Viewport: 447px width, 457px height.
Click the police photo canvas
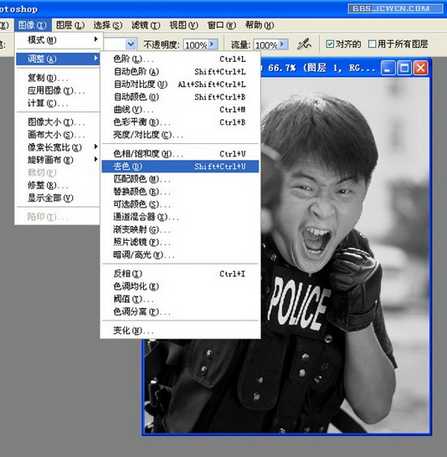[x=345, y=255]
